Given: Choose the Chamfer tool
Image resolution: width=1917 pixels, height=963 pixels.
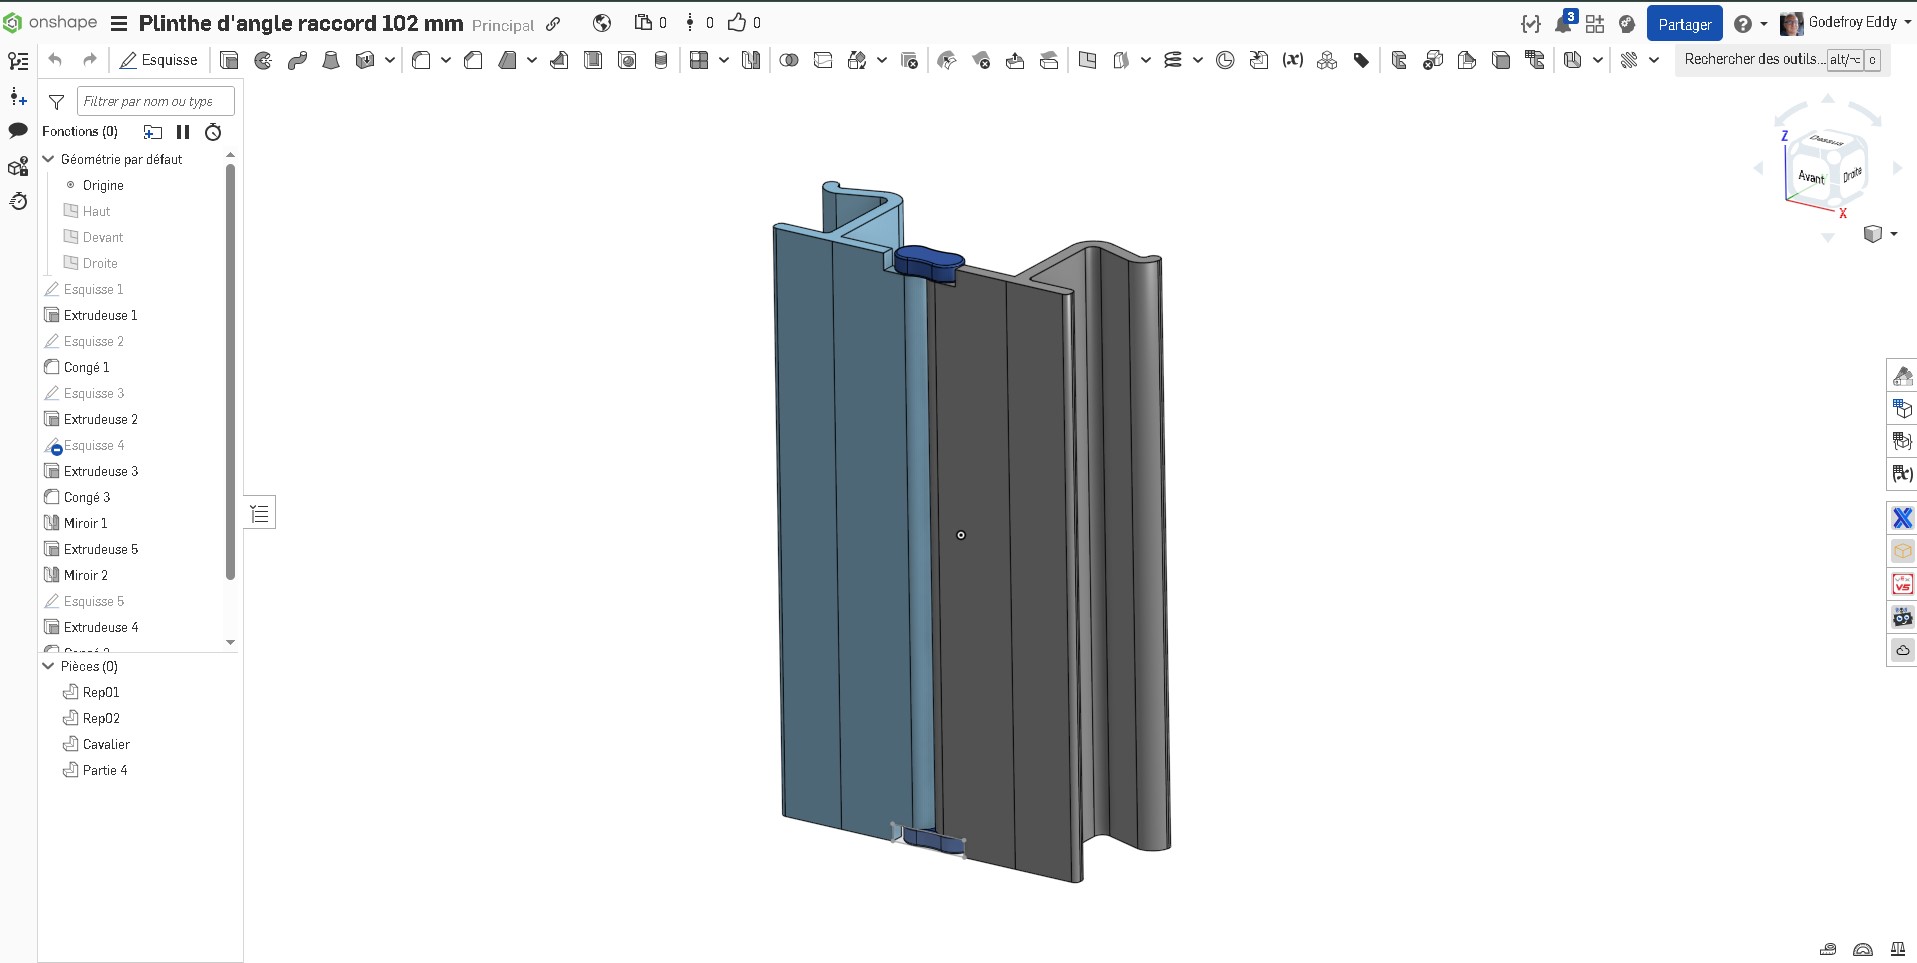Looking at the screenshot, I should [x=473, y=60].
